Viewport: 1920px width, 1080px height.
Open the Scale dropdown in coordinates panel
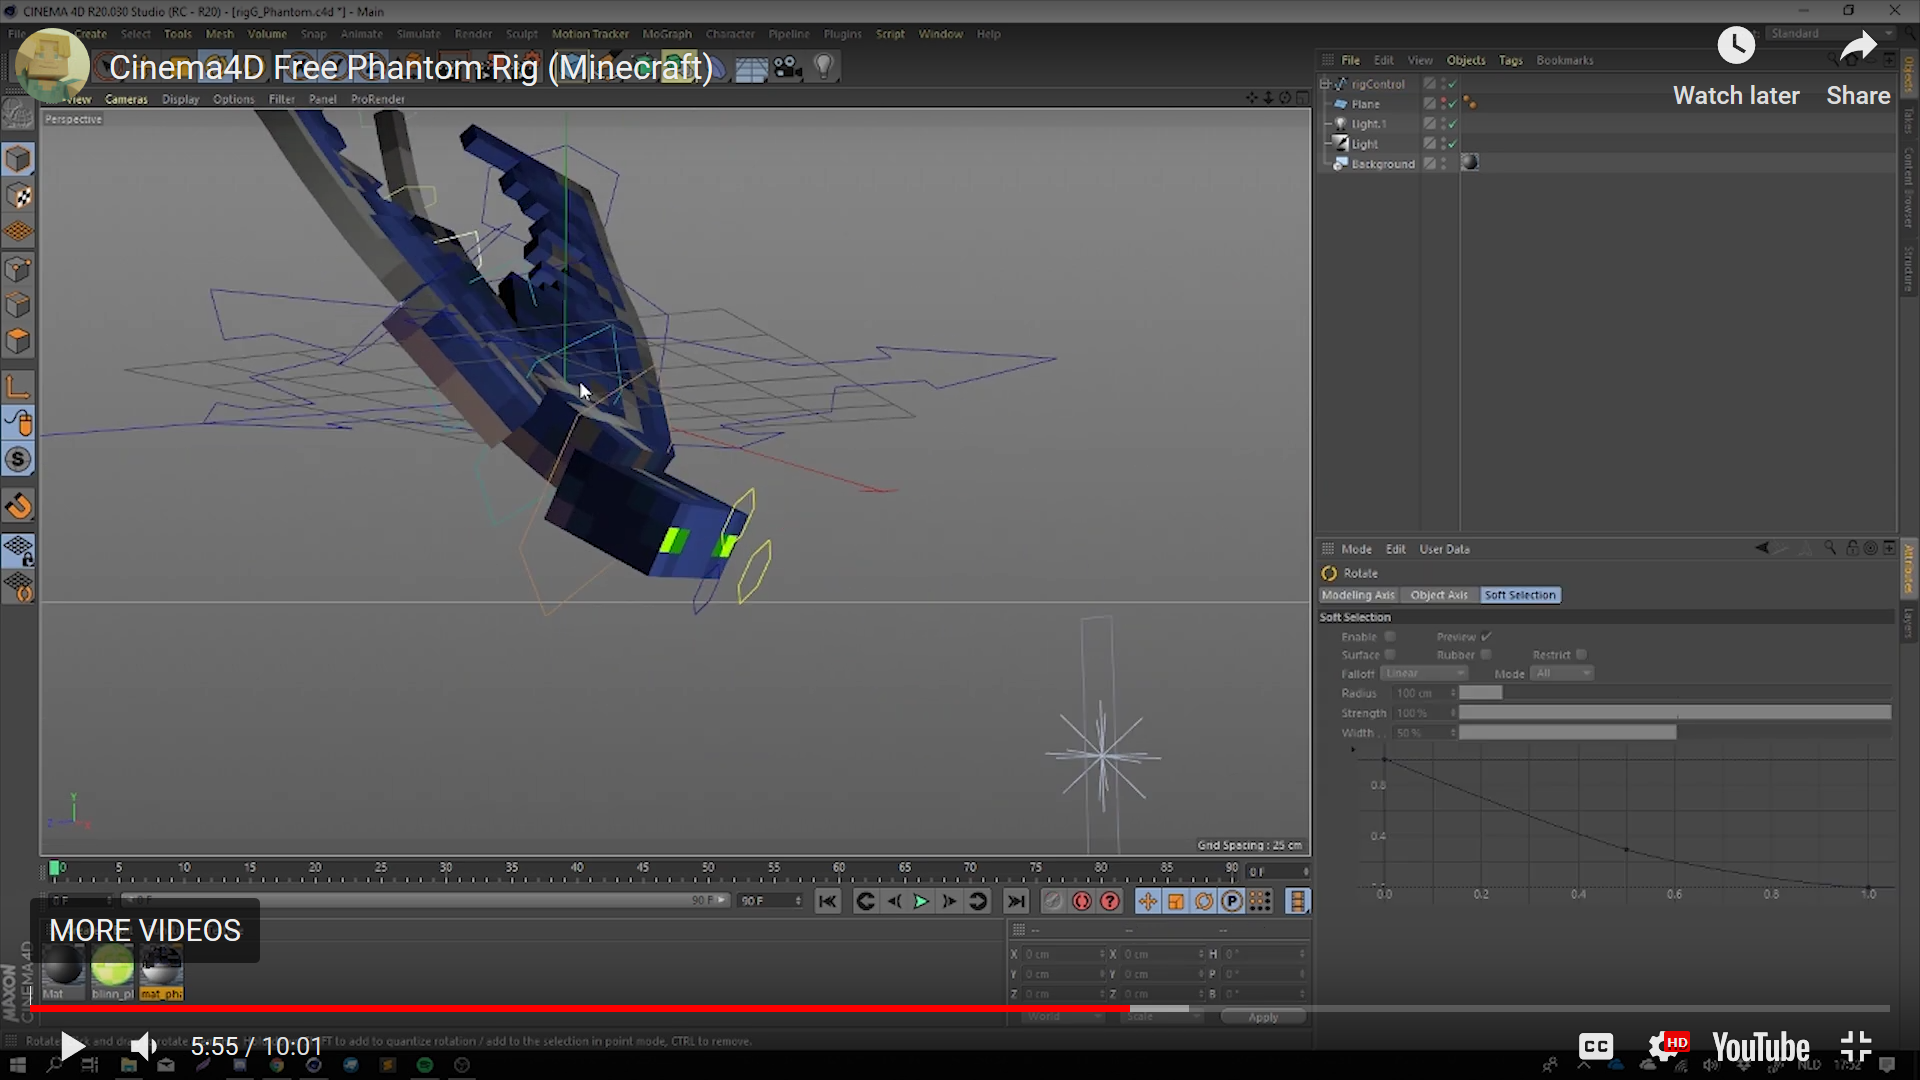coord(1163,1017)
